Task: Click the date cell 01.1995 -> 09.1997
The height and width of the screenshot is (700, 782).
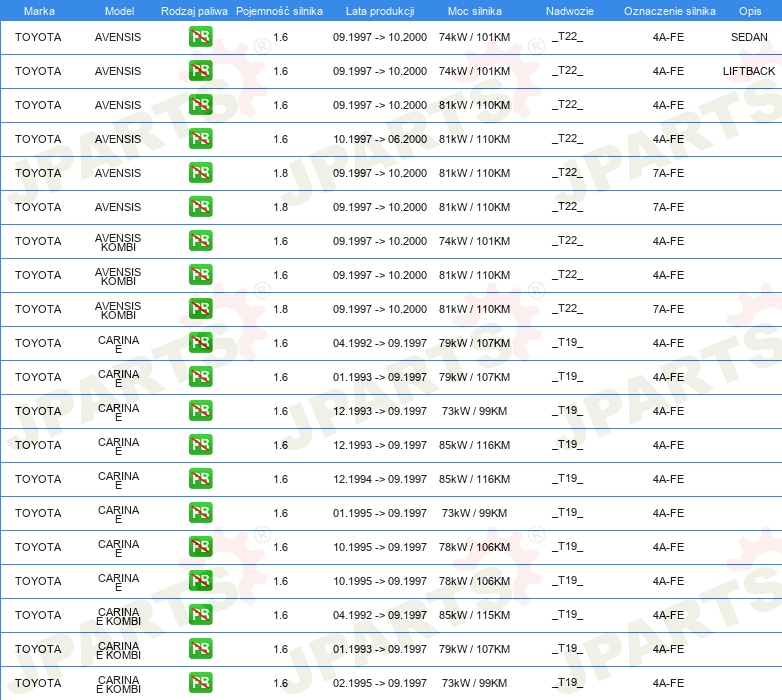Action: (380, 513)
